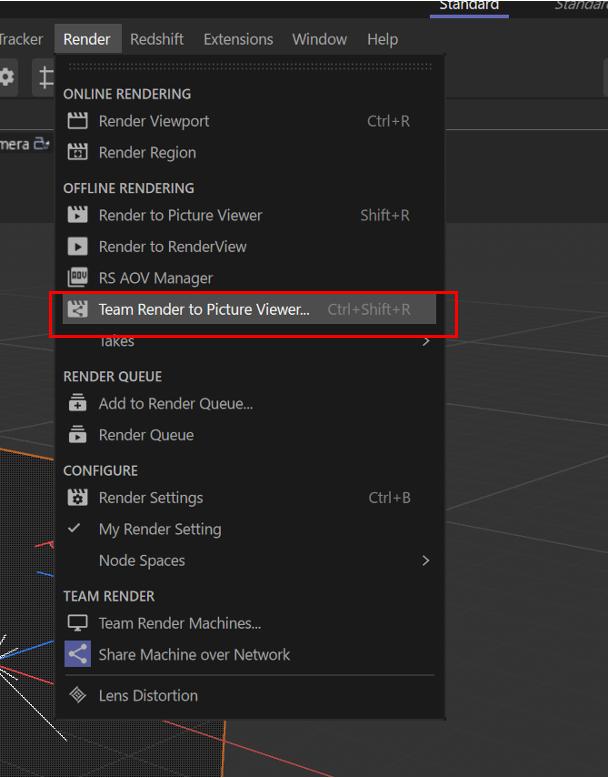Click the dotted tear-off handle of menu
The height and width of the screenshot is (778, 608).
(250, 66)
